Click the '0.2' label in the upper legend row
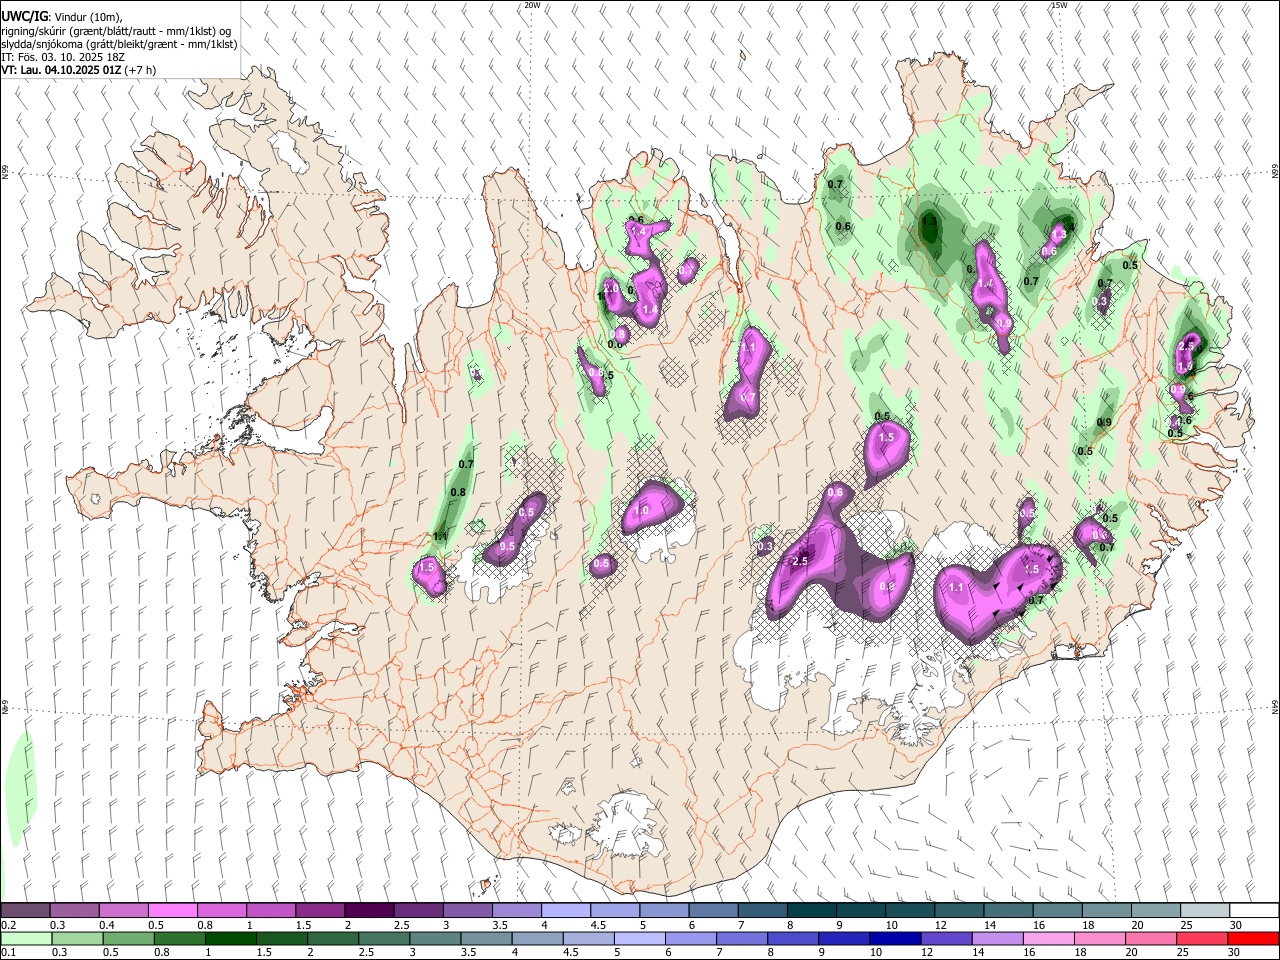The height and width of the screenshot is (960, 1280). coord(8,925)
